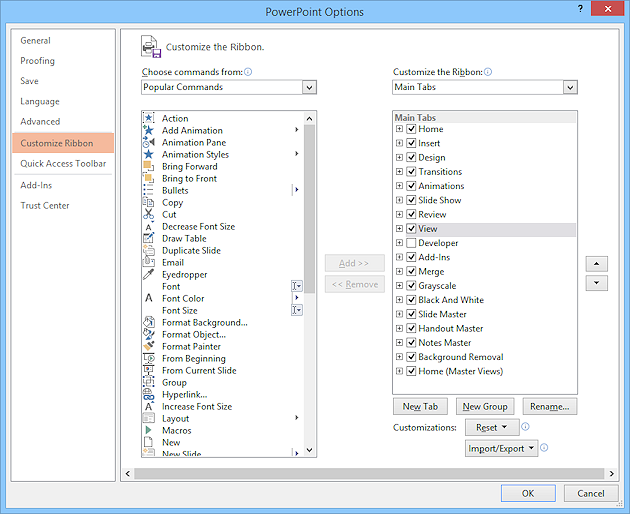Select the Eyedropper icon
The image size is (630, 514).
(149, 274)
